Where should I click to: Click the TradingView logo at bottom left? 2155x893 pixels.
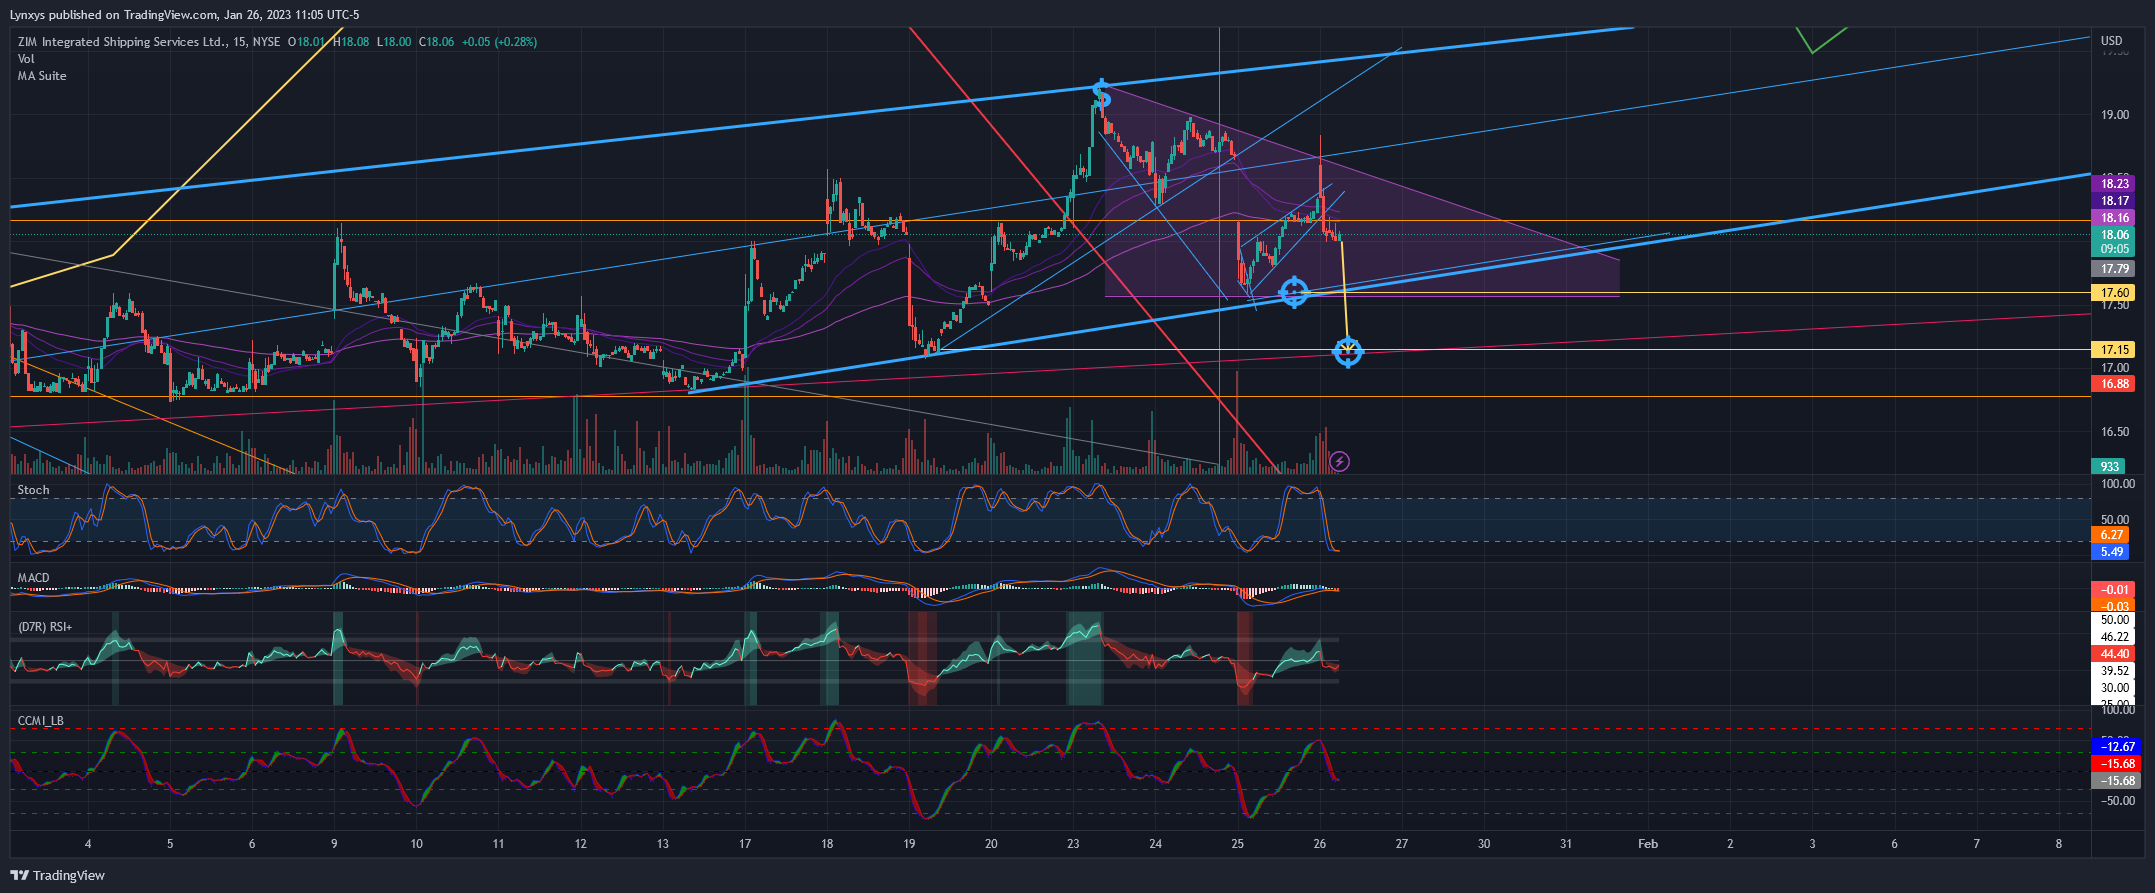(57, 875)
